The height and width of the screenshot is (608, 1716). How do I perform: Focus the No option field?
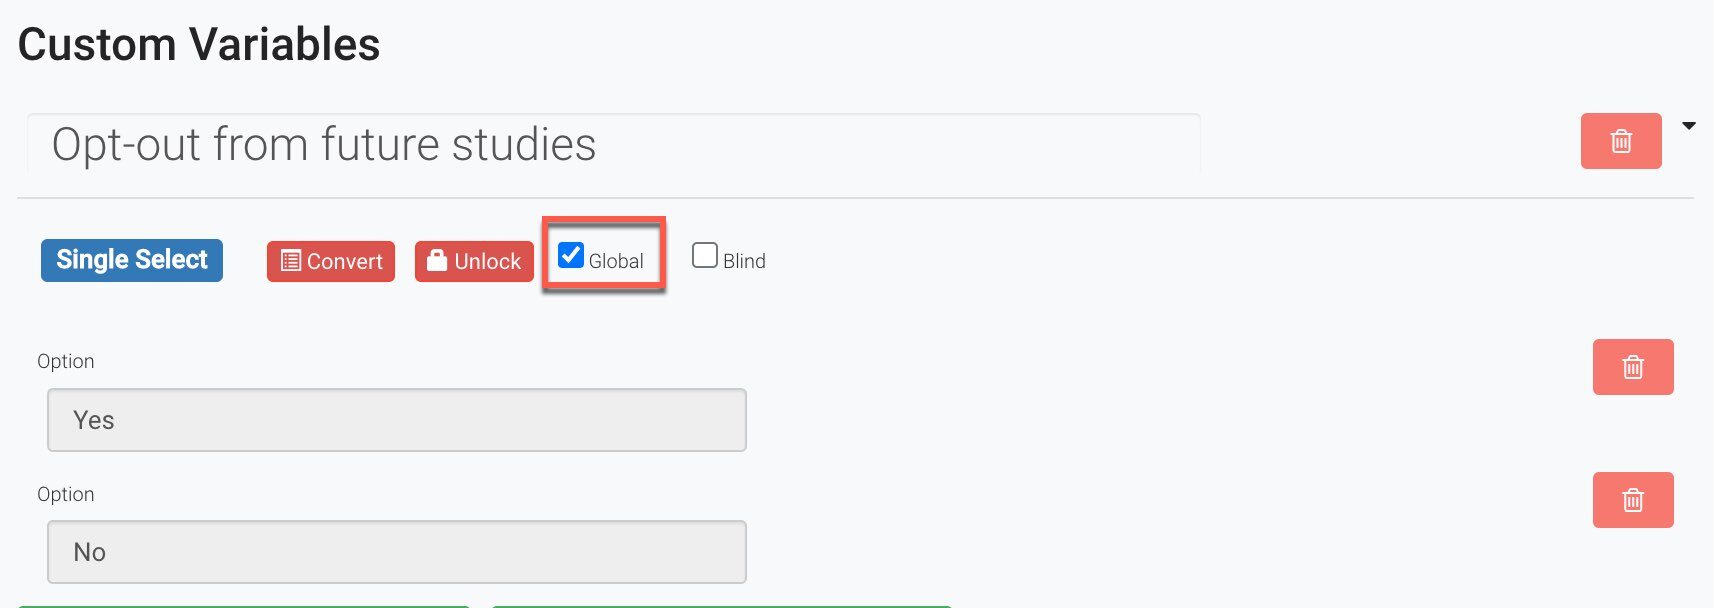396,552
